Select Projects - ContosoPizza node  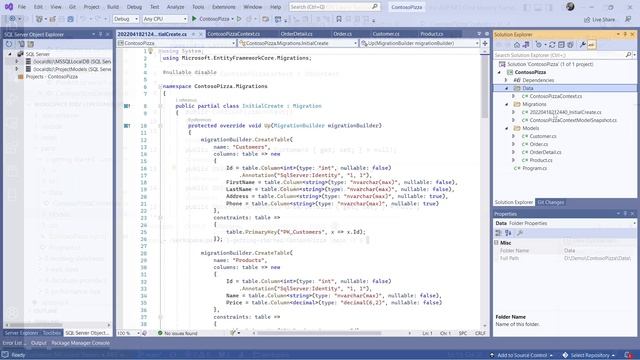tap(51, 77)
